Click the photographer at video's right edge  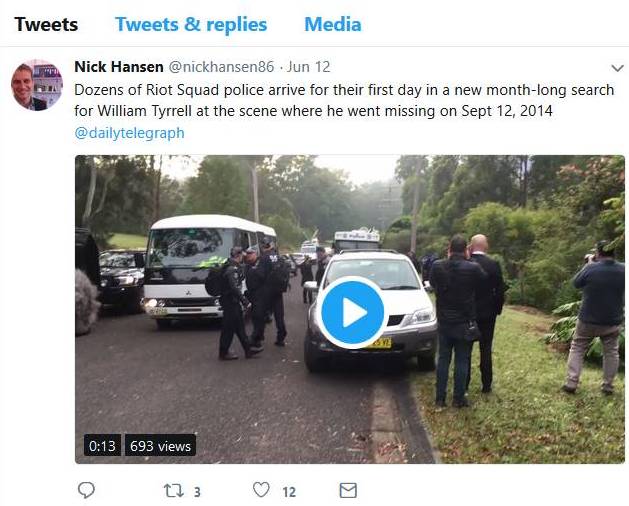click(x=598, y=310)
